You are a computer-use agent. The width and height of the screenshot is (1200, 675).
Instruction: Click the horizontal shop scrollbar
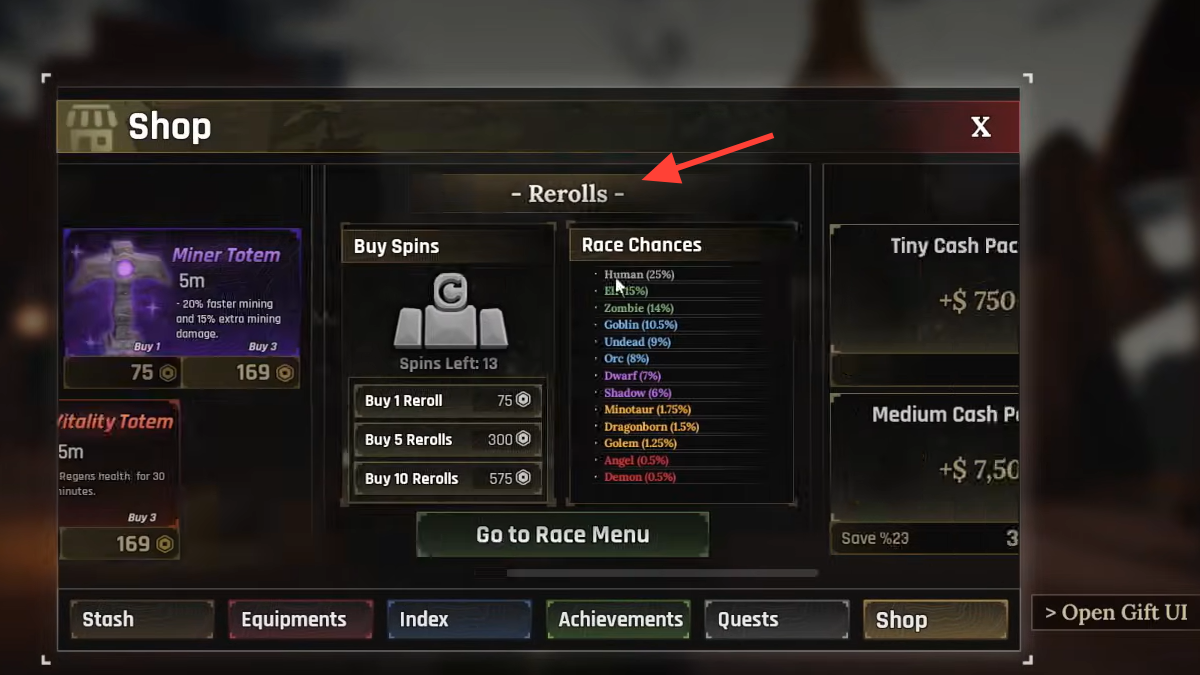[663, 573]
